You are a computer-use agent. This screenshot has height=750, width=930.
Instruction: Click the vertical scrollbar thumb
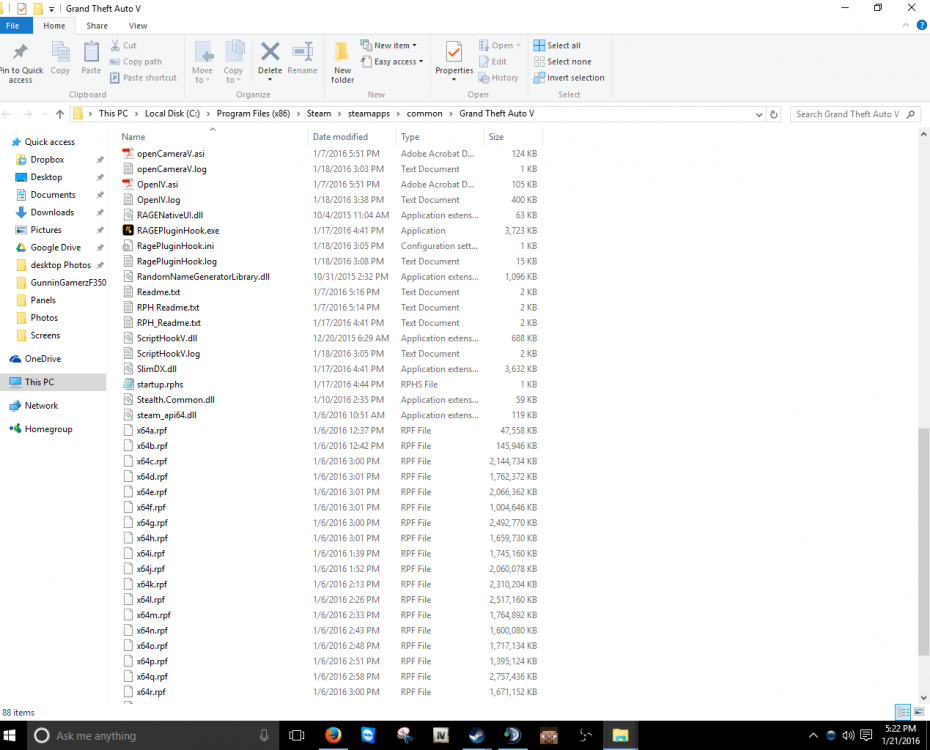[923, 542]
